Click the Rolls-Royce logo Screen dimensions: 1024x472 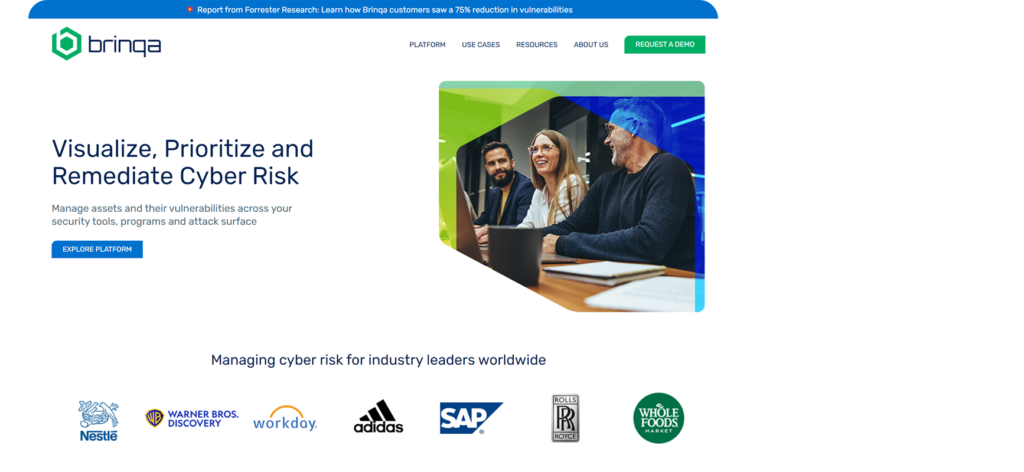(x=566, y=418)
